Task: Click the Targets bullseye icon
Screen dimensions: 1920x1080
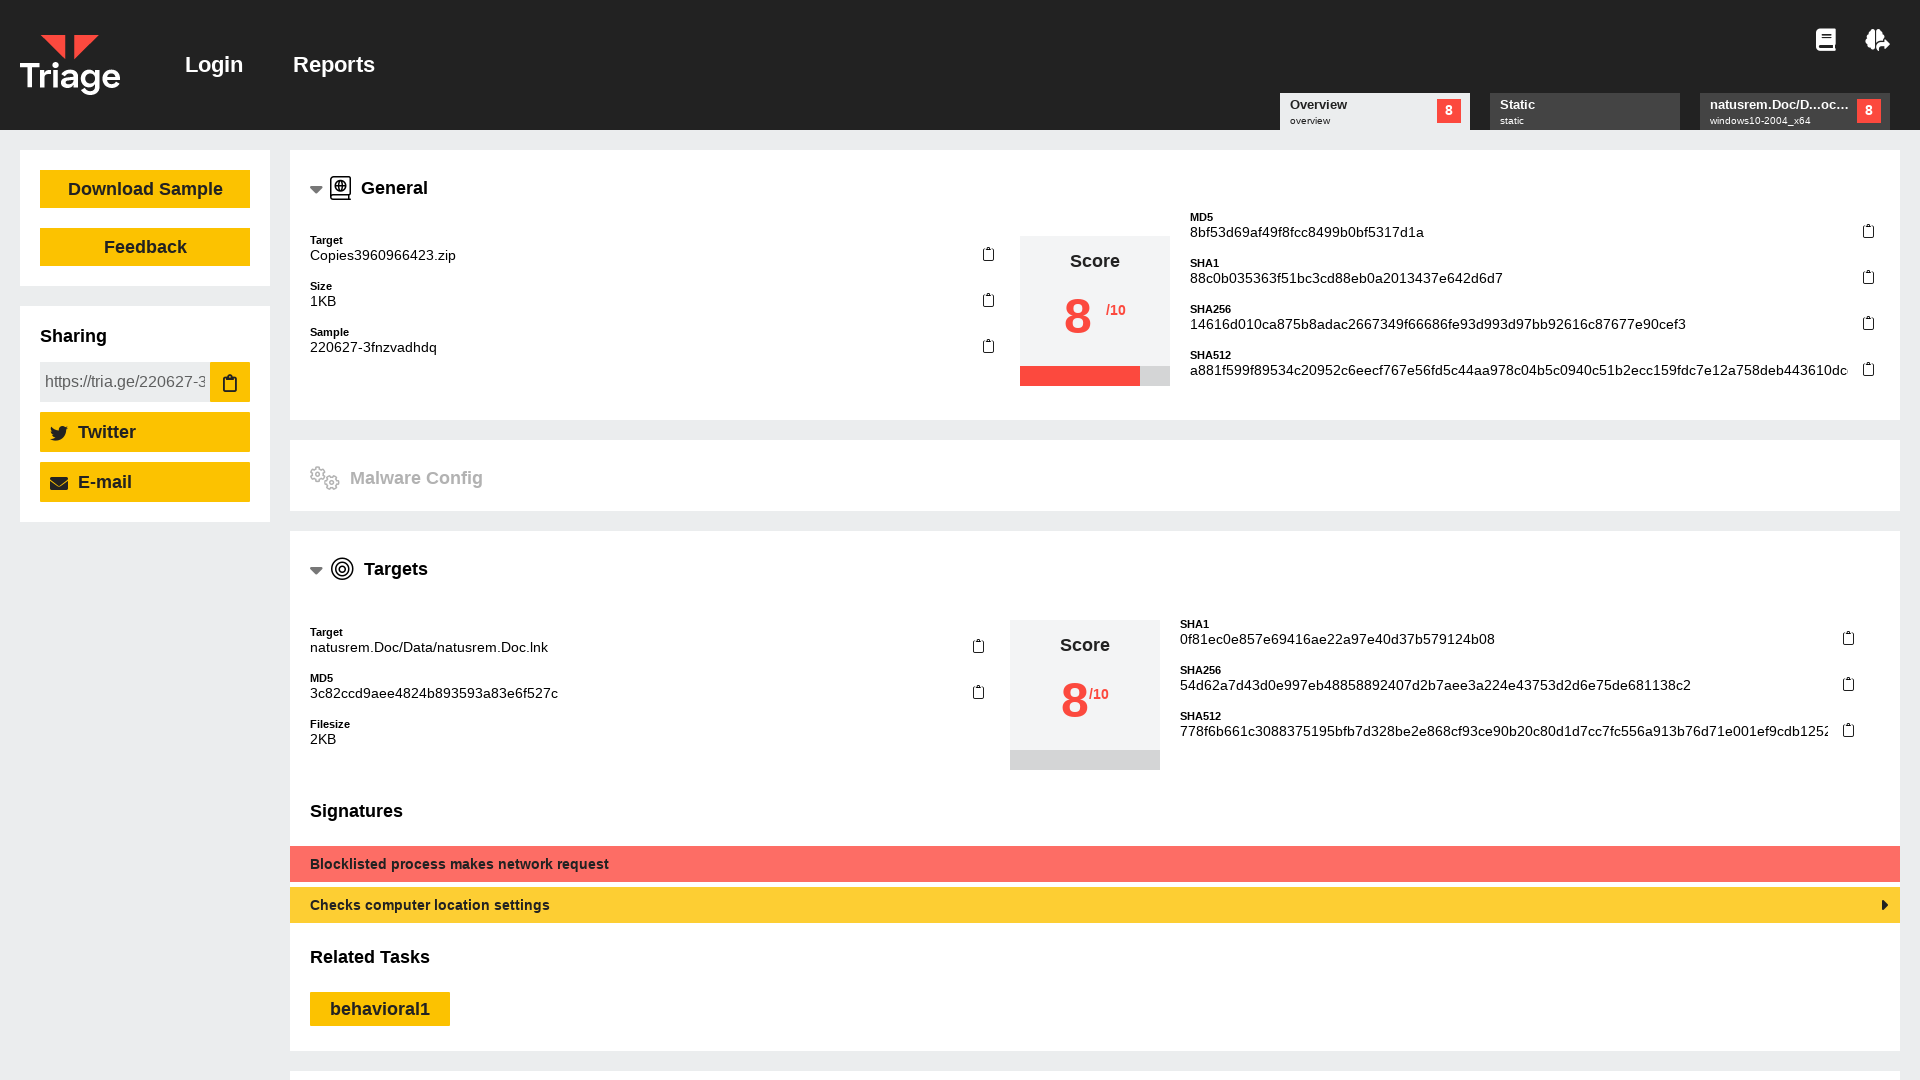Action: click(342, 569)
